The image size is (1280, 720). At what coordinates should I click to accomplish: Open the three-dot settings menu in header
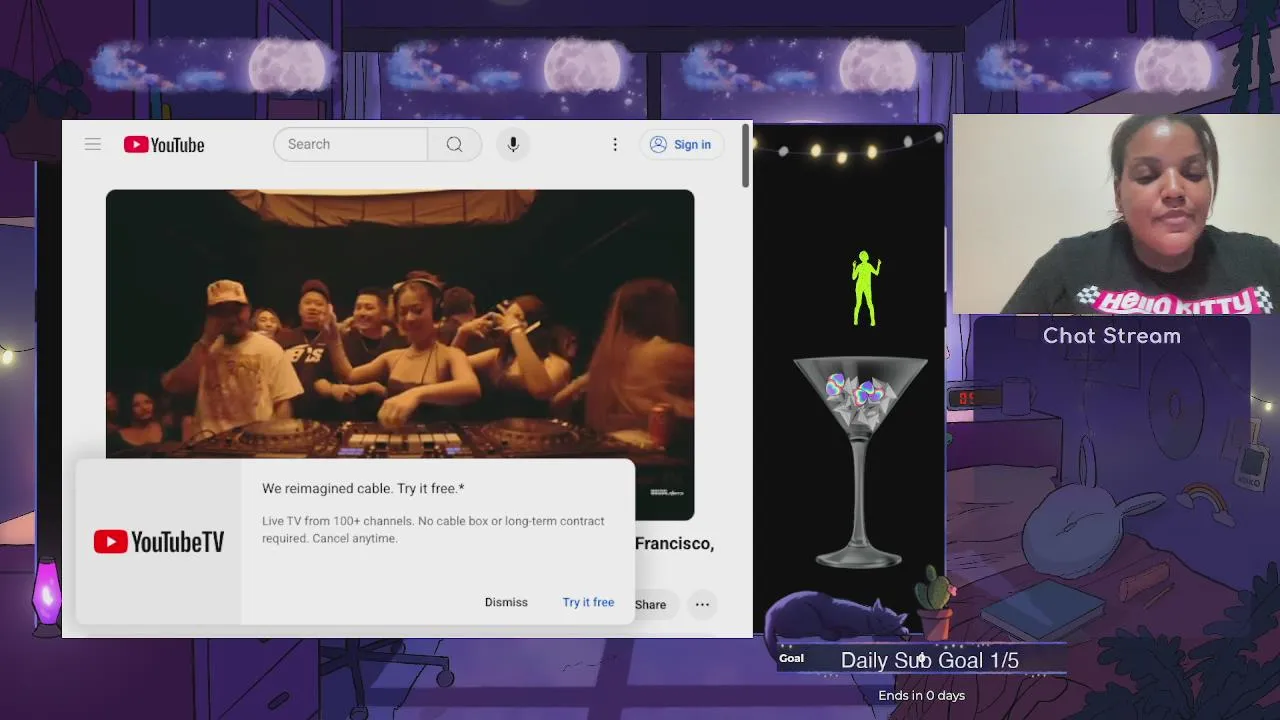pyautogui.click(x=615, y=144)
